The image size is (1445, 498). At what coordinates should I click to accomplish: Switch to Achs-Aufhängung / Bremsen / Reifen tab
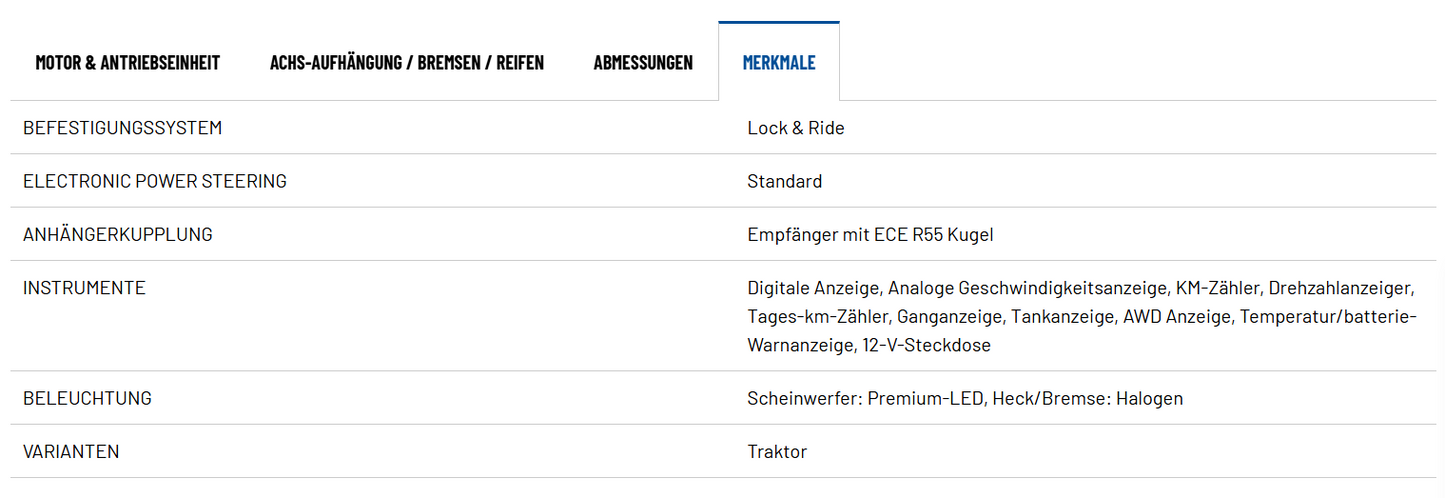coord(407,63)
